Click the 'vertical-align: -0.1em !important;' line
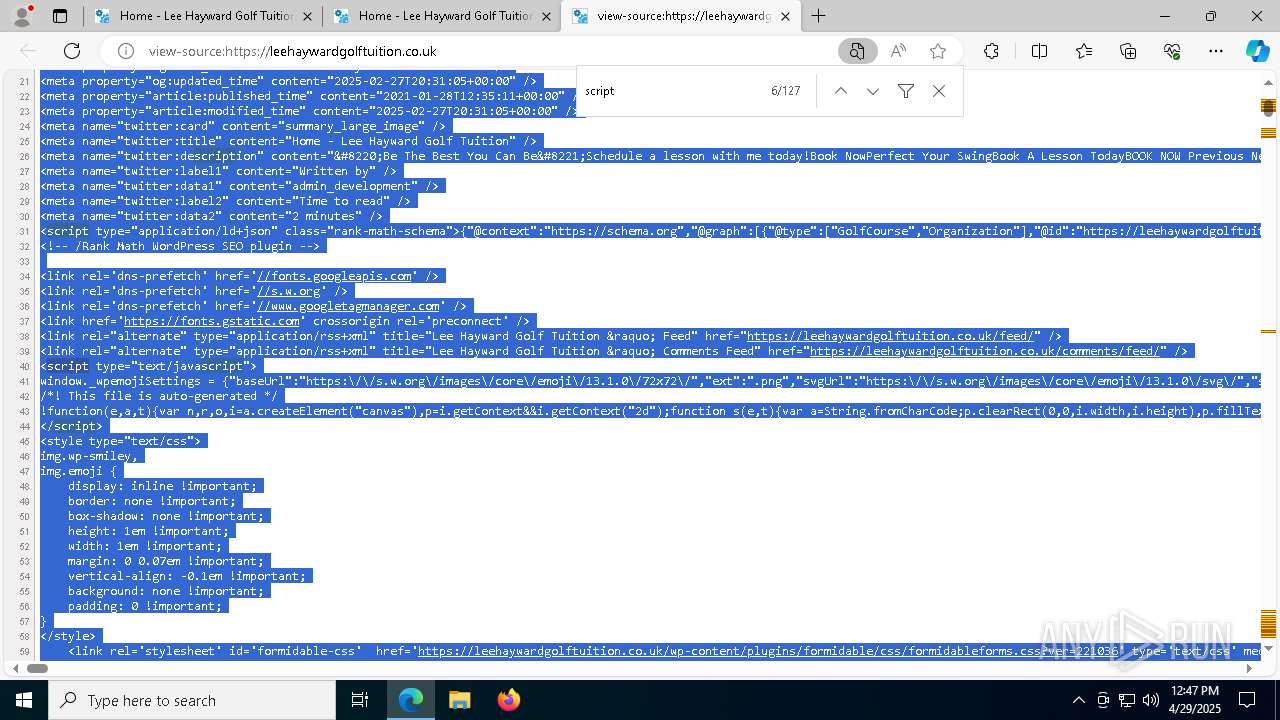The image size is (1280, 720). (187, 576)
